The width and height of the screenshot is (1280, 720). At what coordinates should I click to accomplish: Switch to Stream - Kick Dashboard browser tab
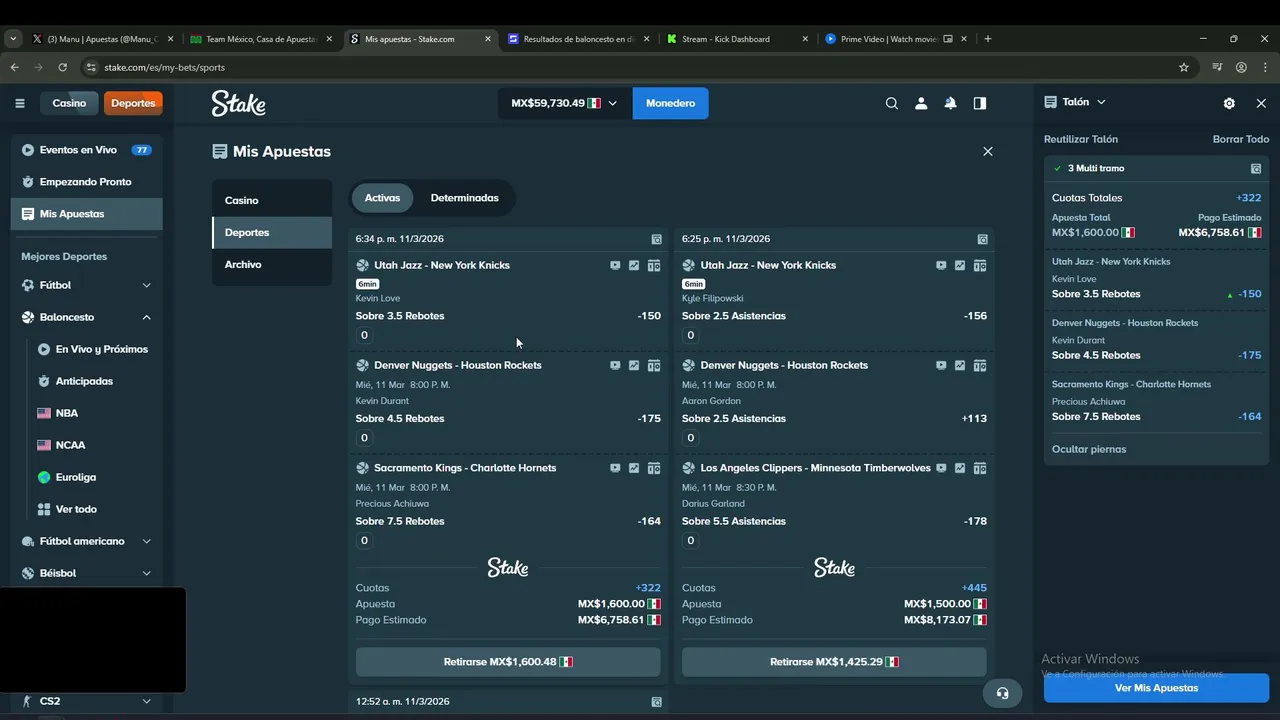[x=738, y=39]
